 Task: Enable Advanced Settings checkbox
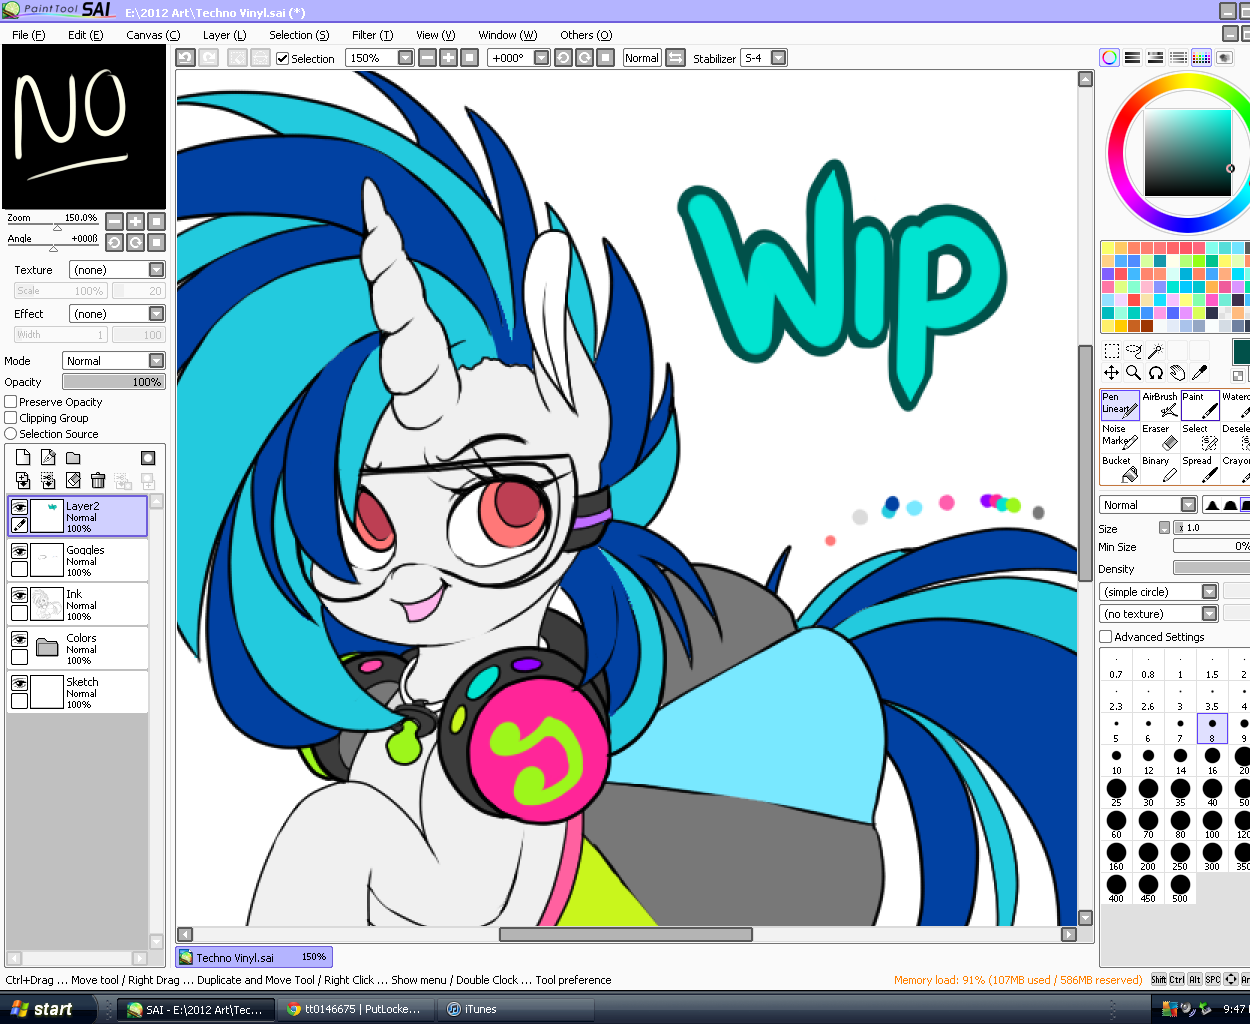pos(1106,637)
